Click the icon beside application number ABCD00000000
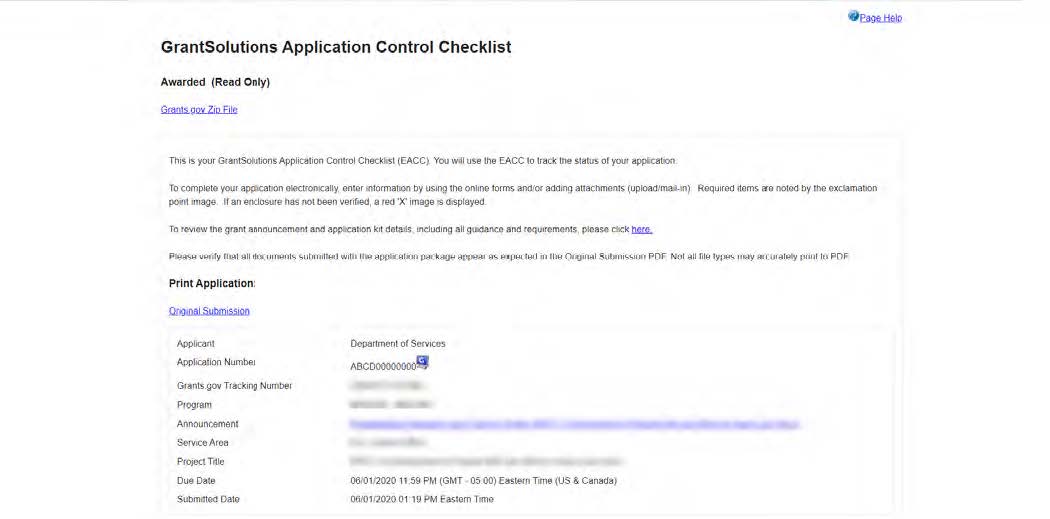Screen dimensions: 1050x519 [x=422, y=362]
